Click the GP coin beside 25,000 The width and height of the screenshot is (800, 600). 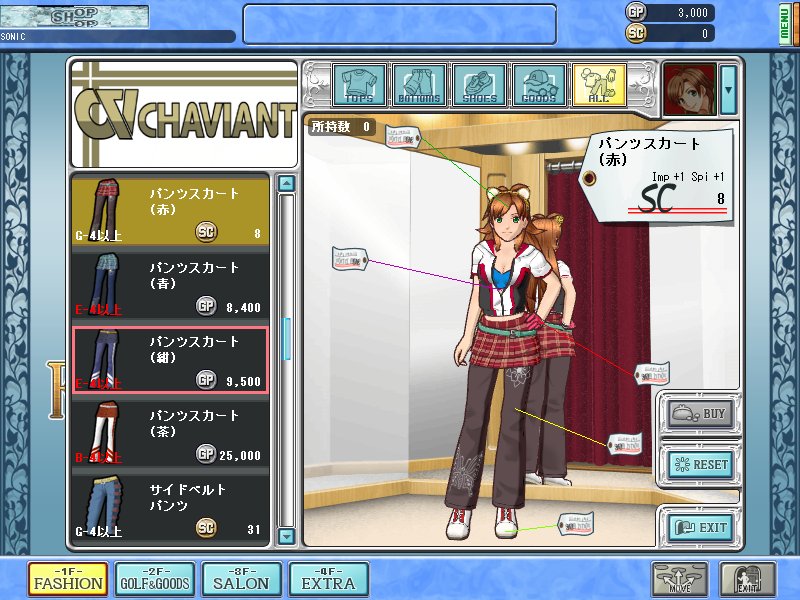coord(206,454)
